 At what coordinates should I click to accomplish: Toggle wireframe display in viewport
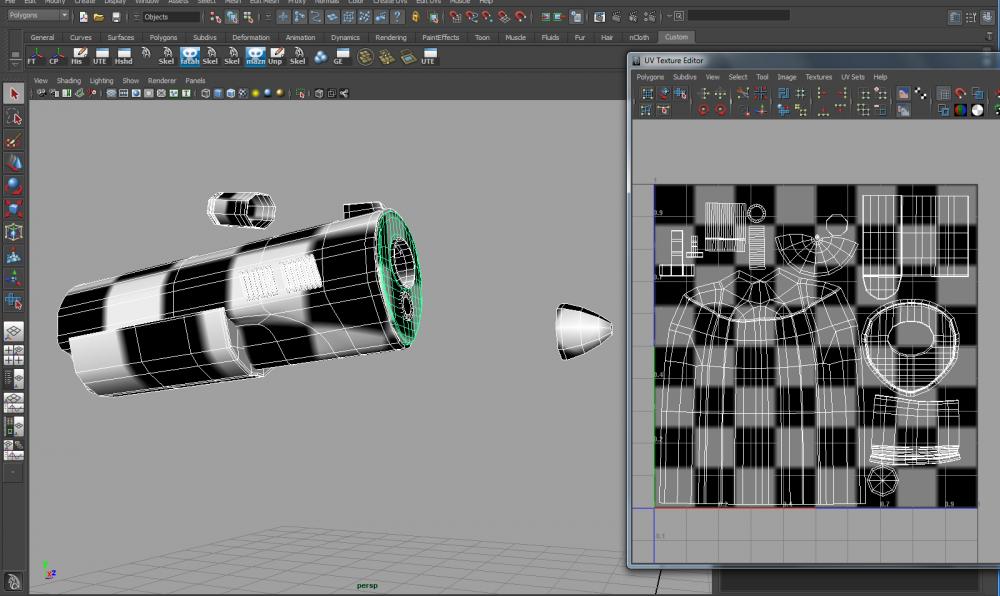point(205,93)
